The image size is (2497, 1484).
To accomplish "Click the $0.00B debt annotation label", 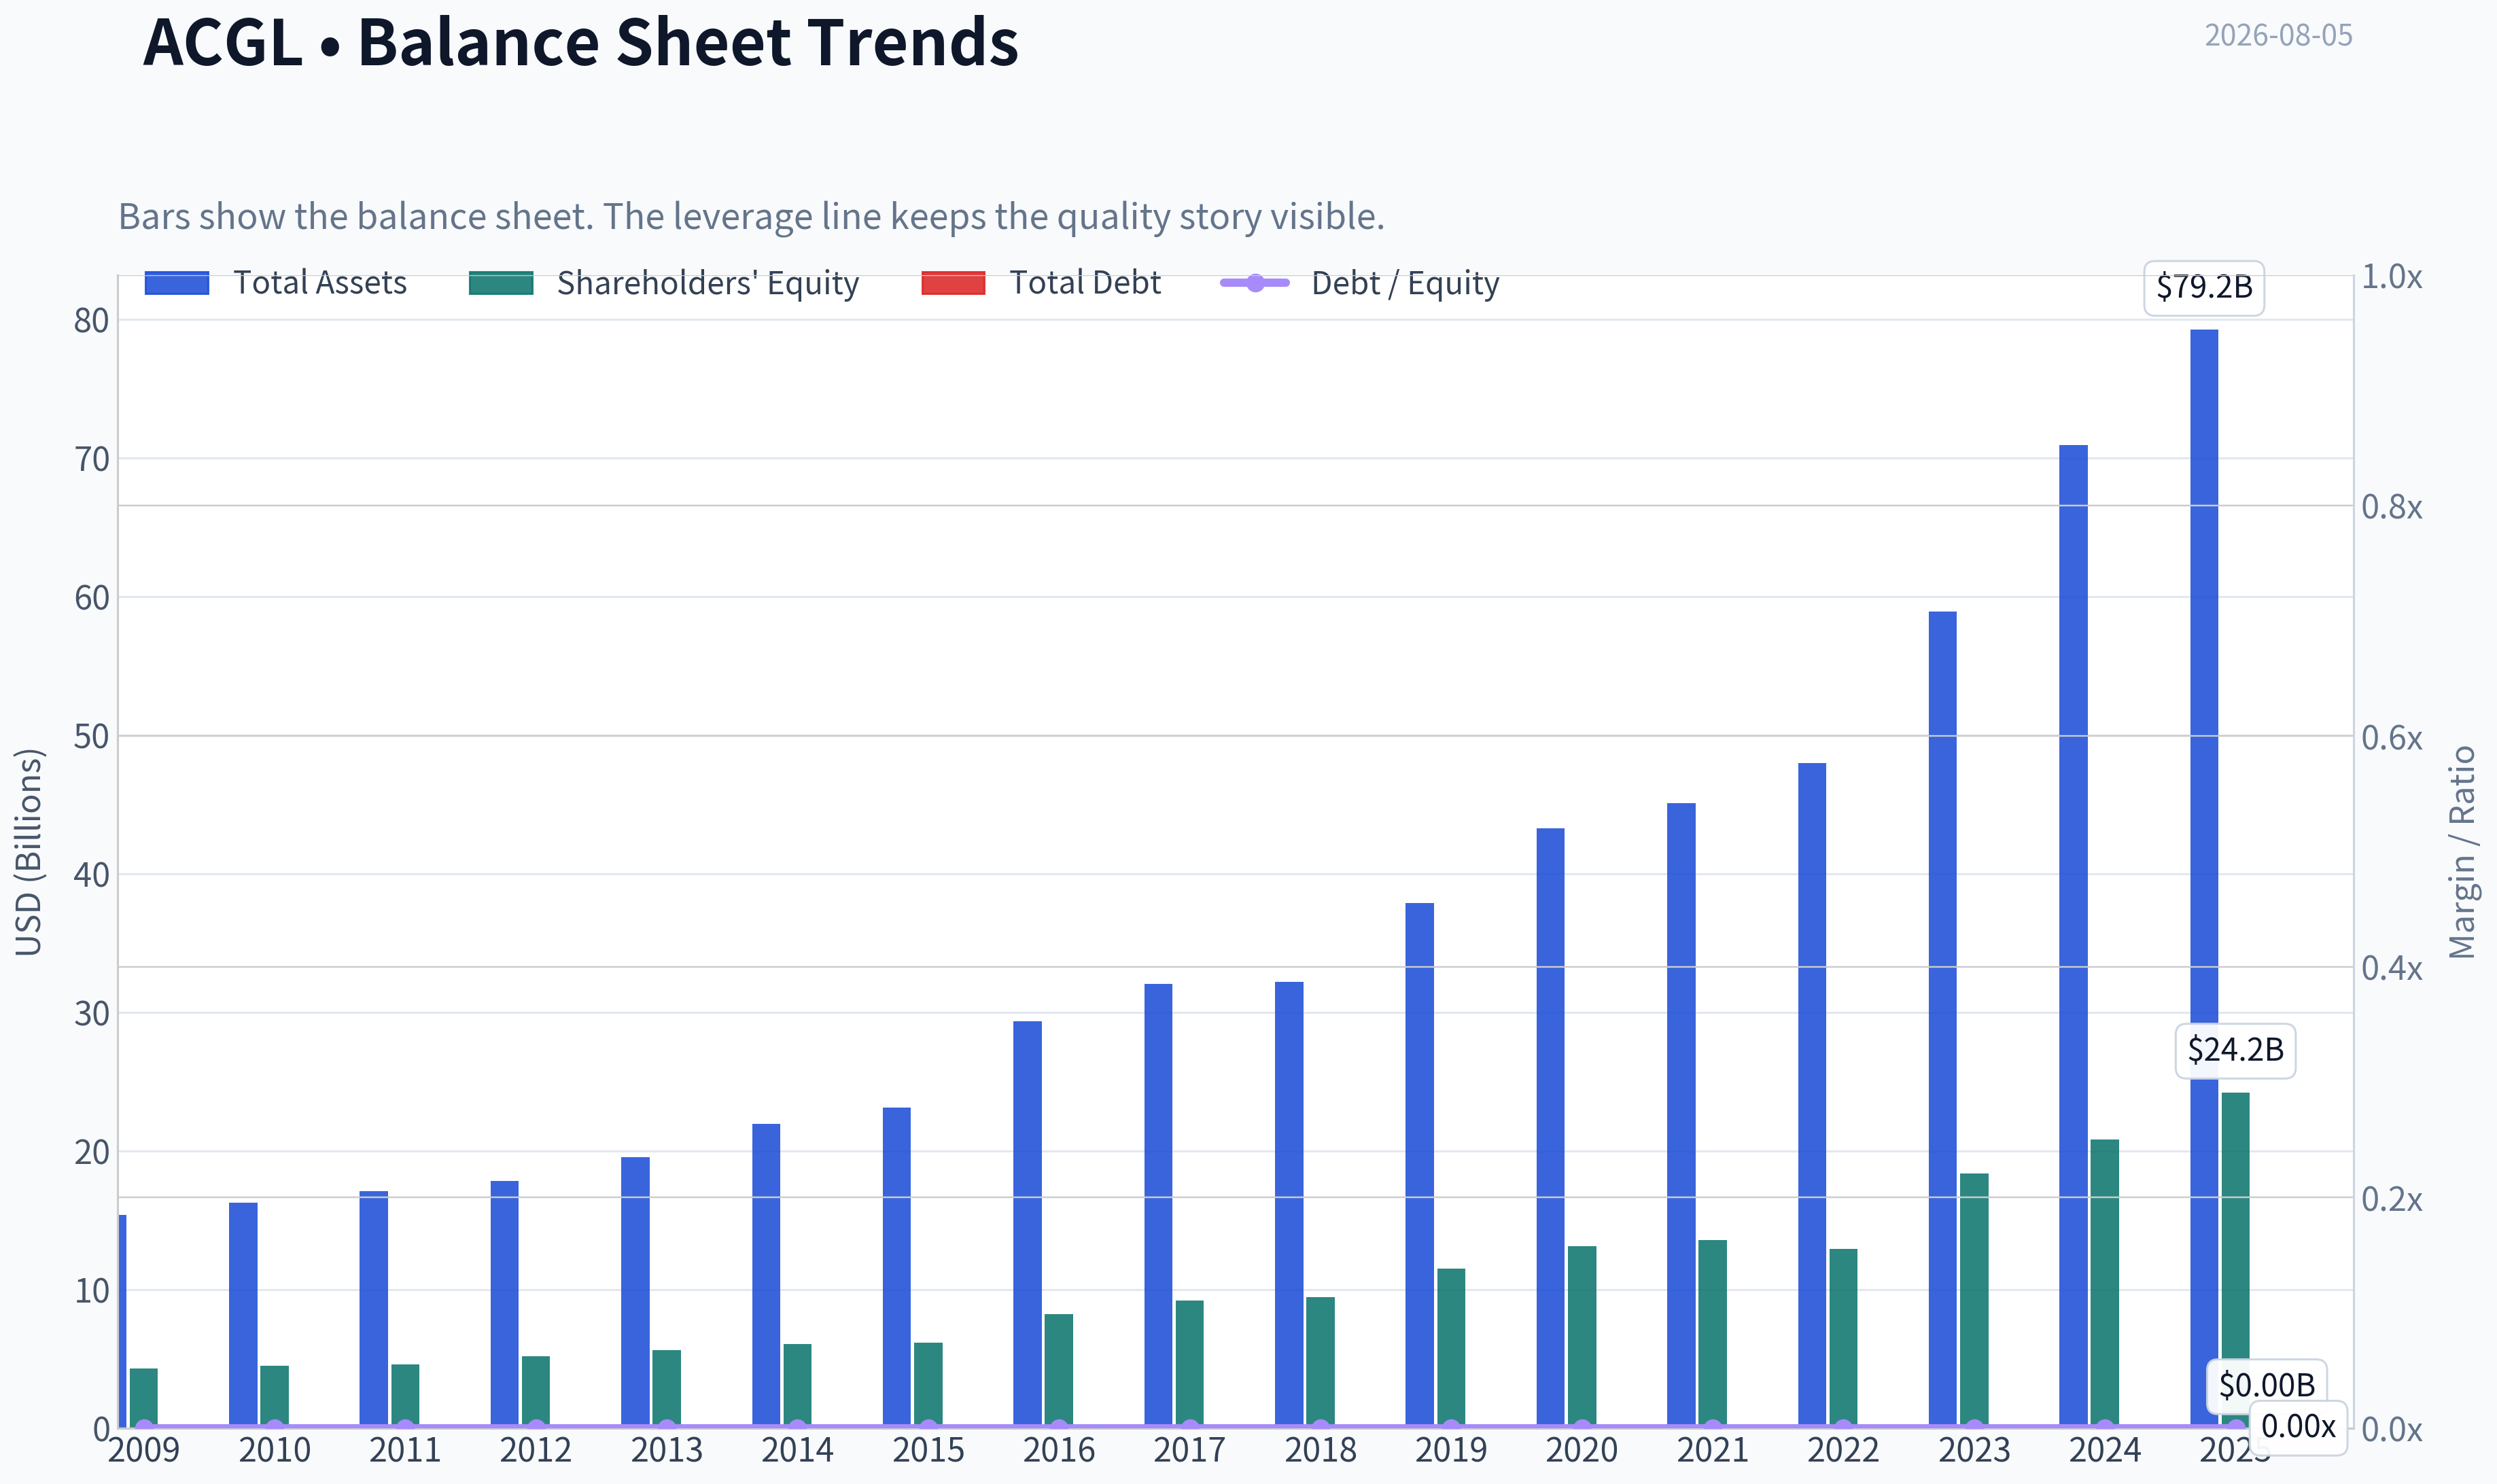I will click(x=2266, y=1385).
